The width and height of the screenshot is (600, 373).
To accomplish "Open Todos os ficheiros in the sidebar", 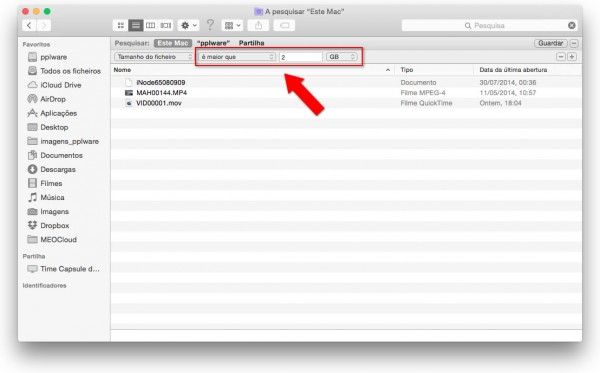I will coord(70,71).
